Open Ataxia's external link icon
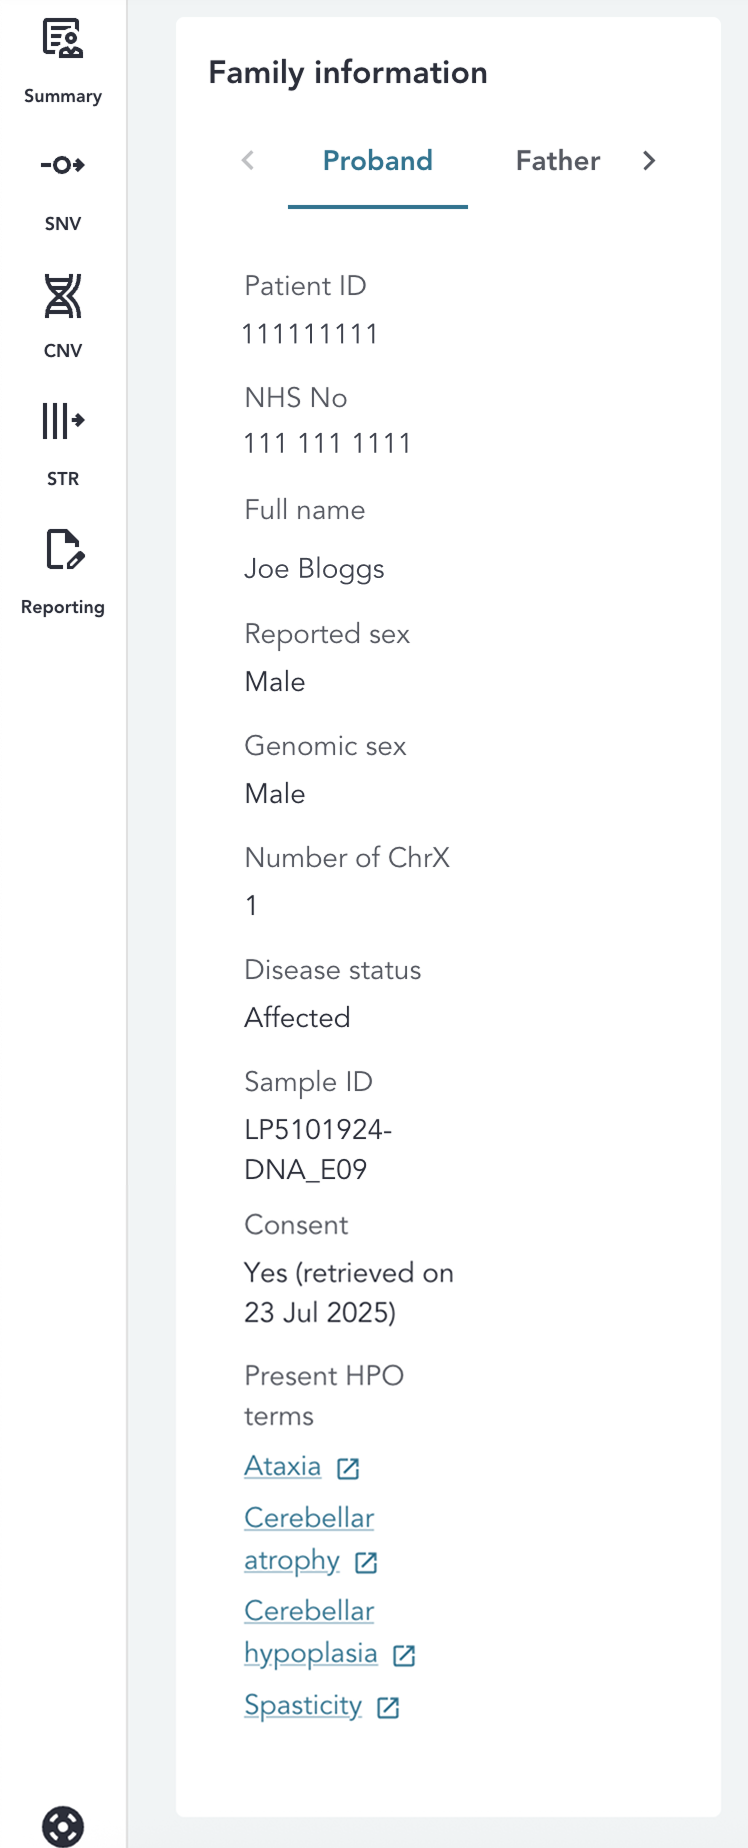 (x=347, y=1468)
